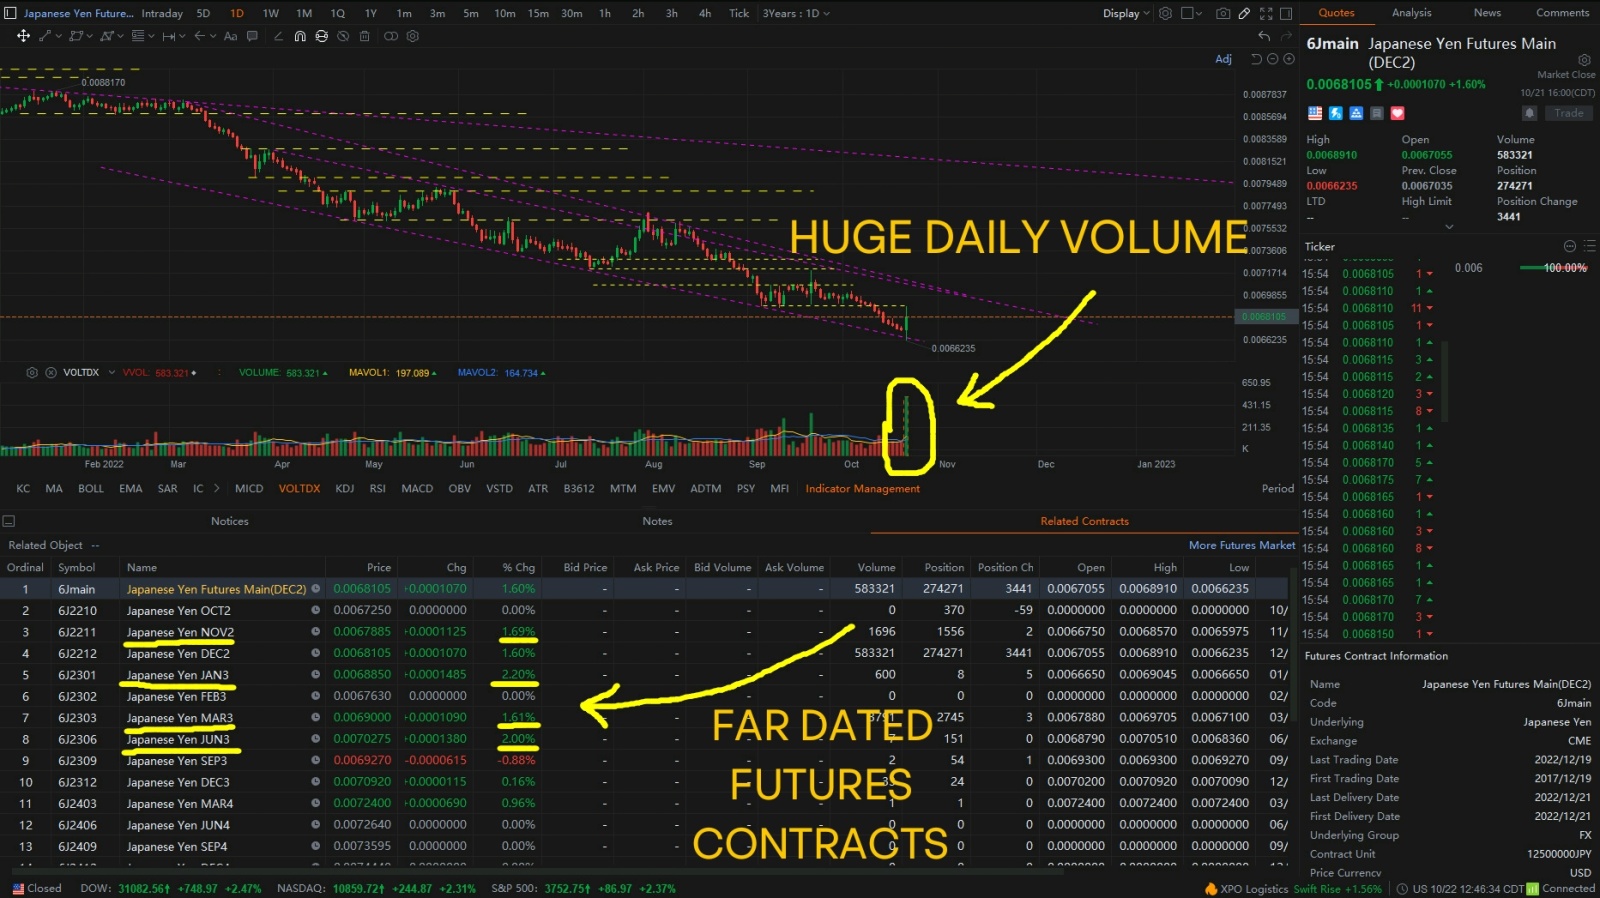Expand more main indicators arrow after IC
The width and height of the screenshot is (1600, 898).
[216, 489]
